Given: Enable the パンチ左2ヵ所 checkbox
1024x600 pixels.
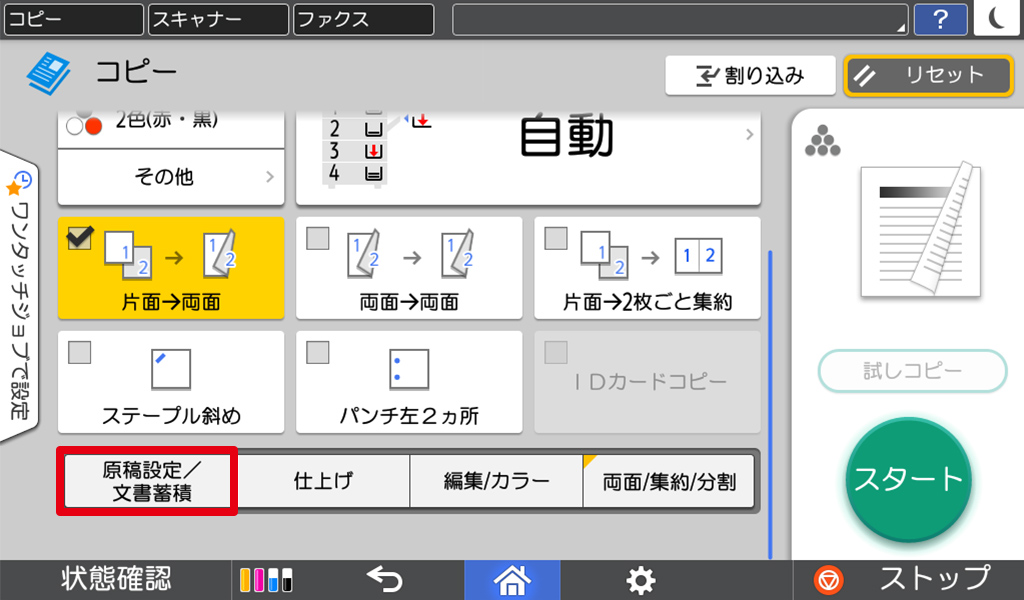Looking at the screenshot, I should [317, 353].
